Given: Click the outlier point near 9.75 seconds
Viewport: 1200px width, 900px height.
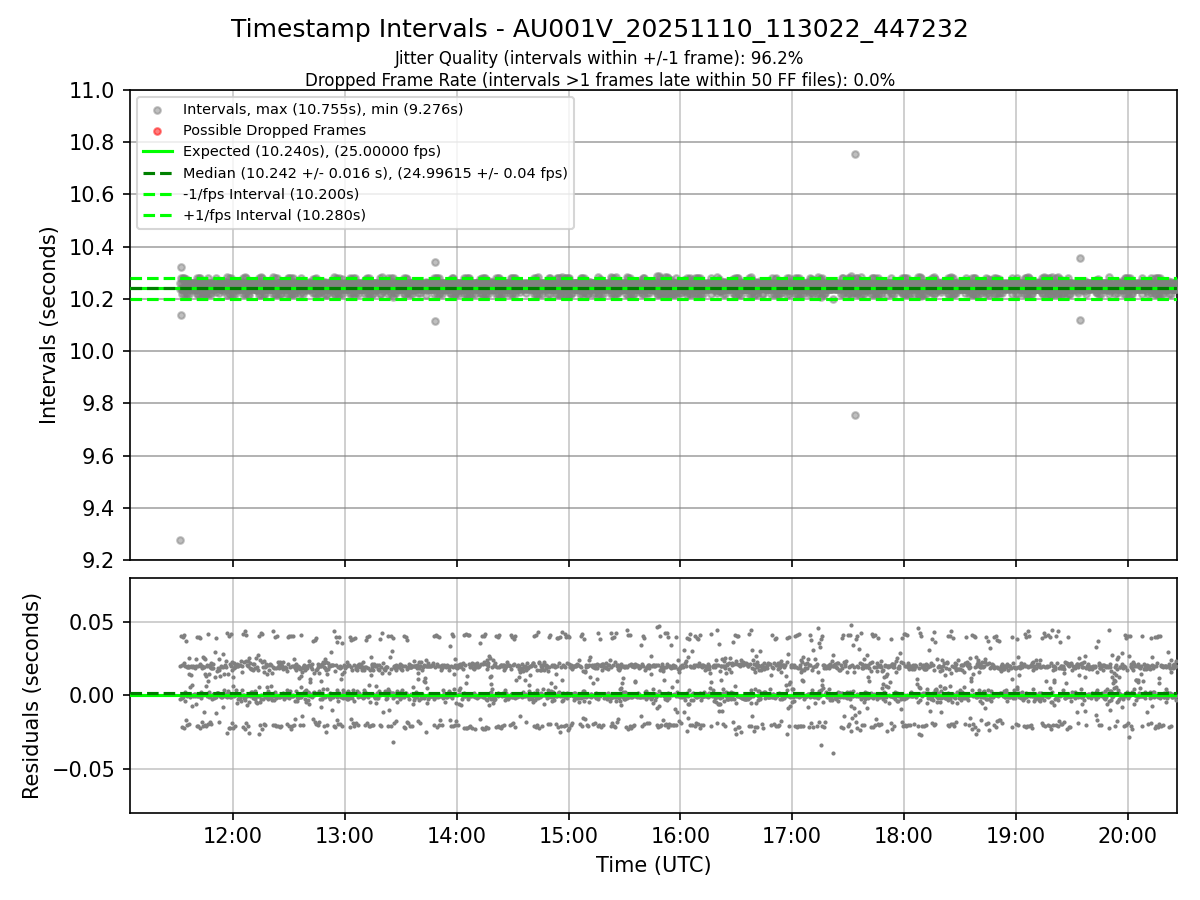Looking at the screenshot, I should (855, 415).
